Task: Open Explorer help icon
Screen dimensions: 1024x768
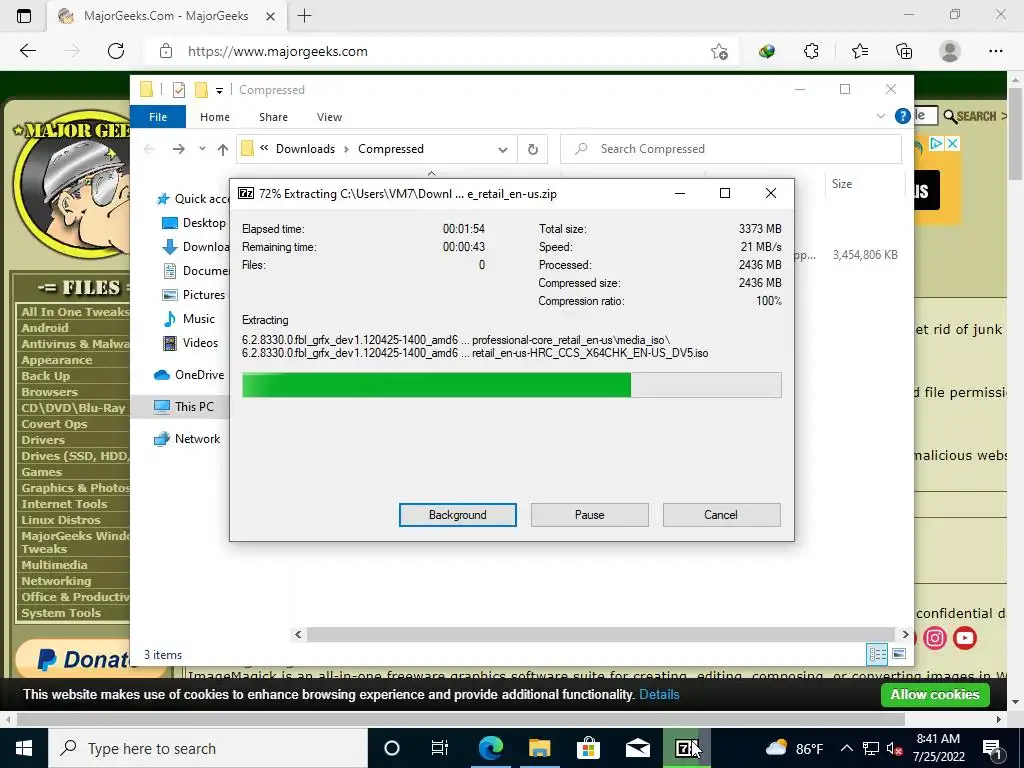Action: tap(902, 116)
